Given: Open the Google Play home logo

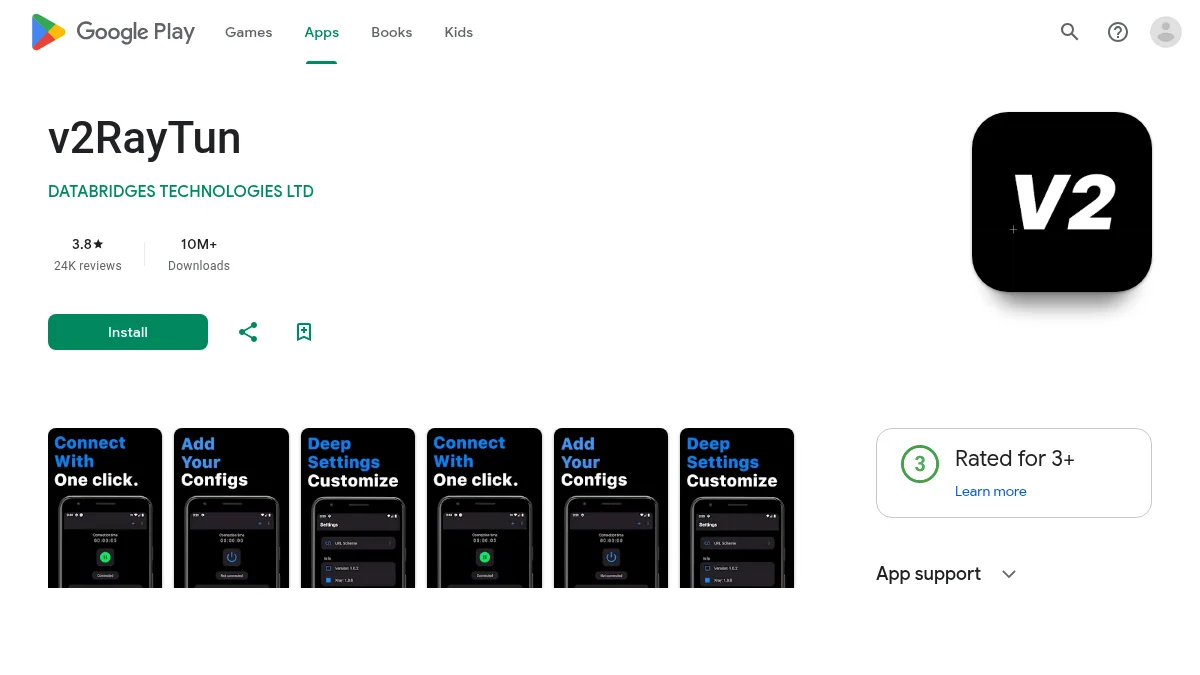Looking at the screenshot, I should click(113, 32).
